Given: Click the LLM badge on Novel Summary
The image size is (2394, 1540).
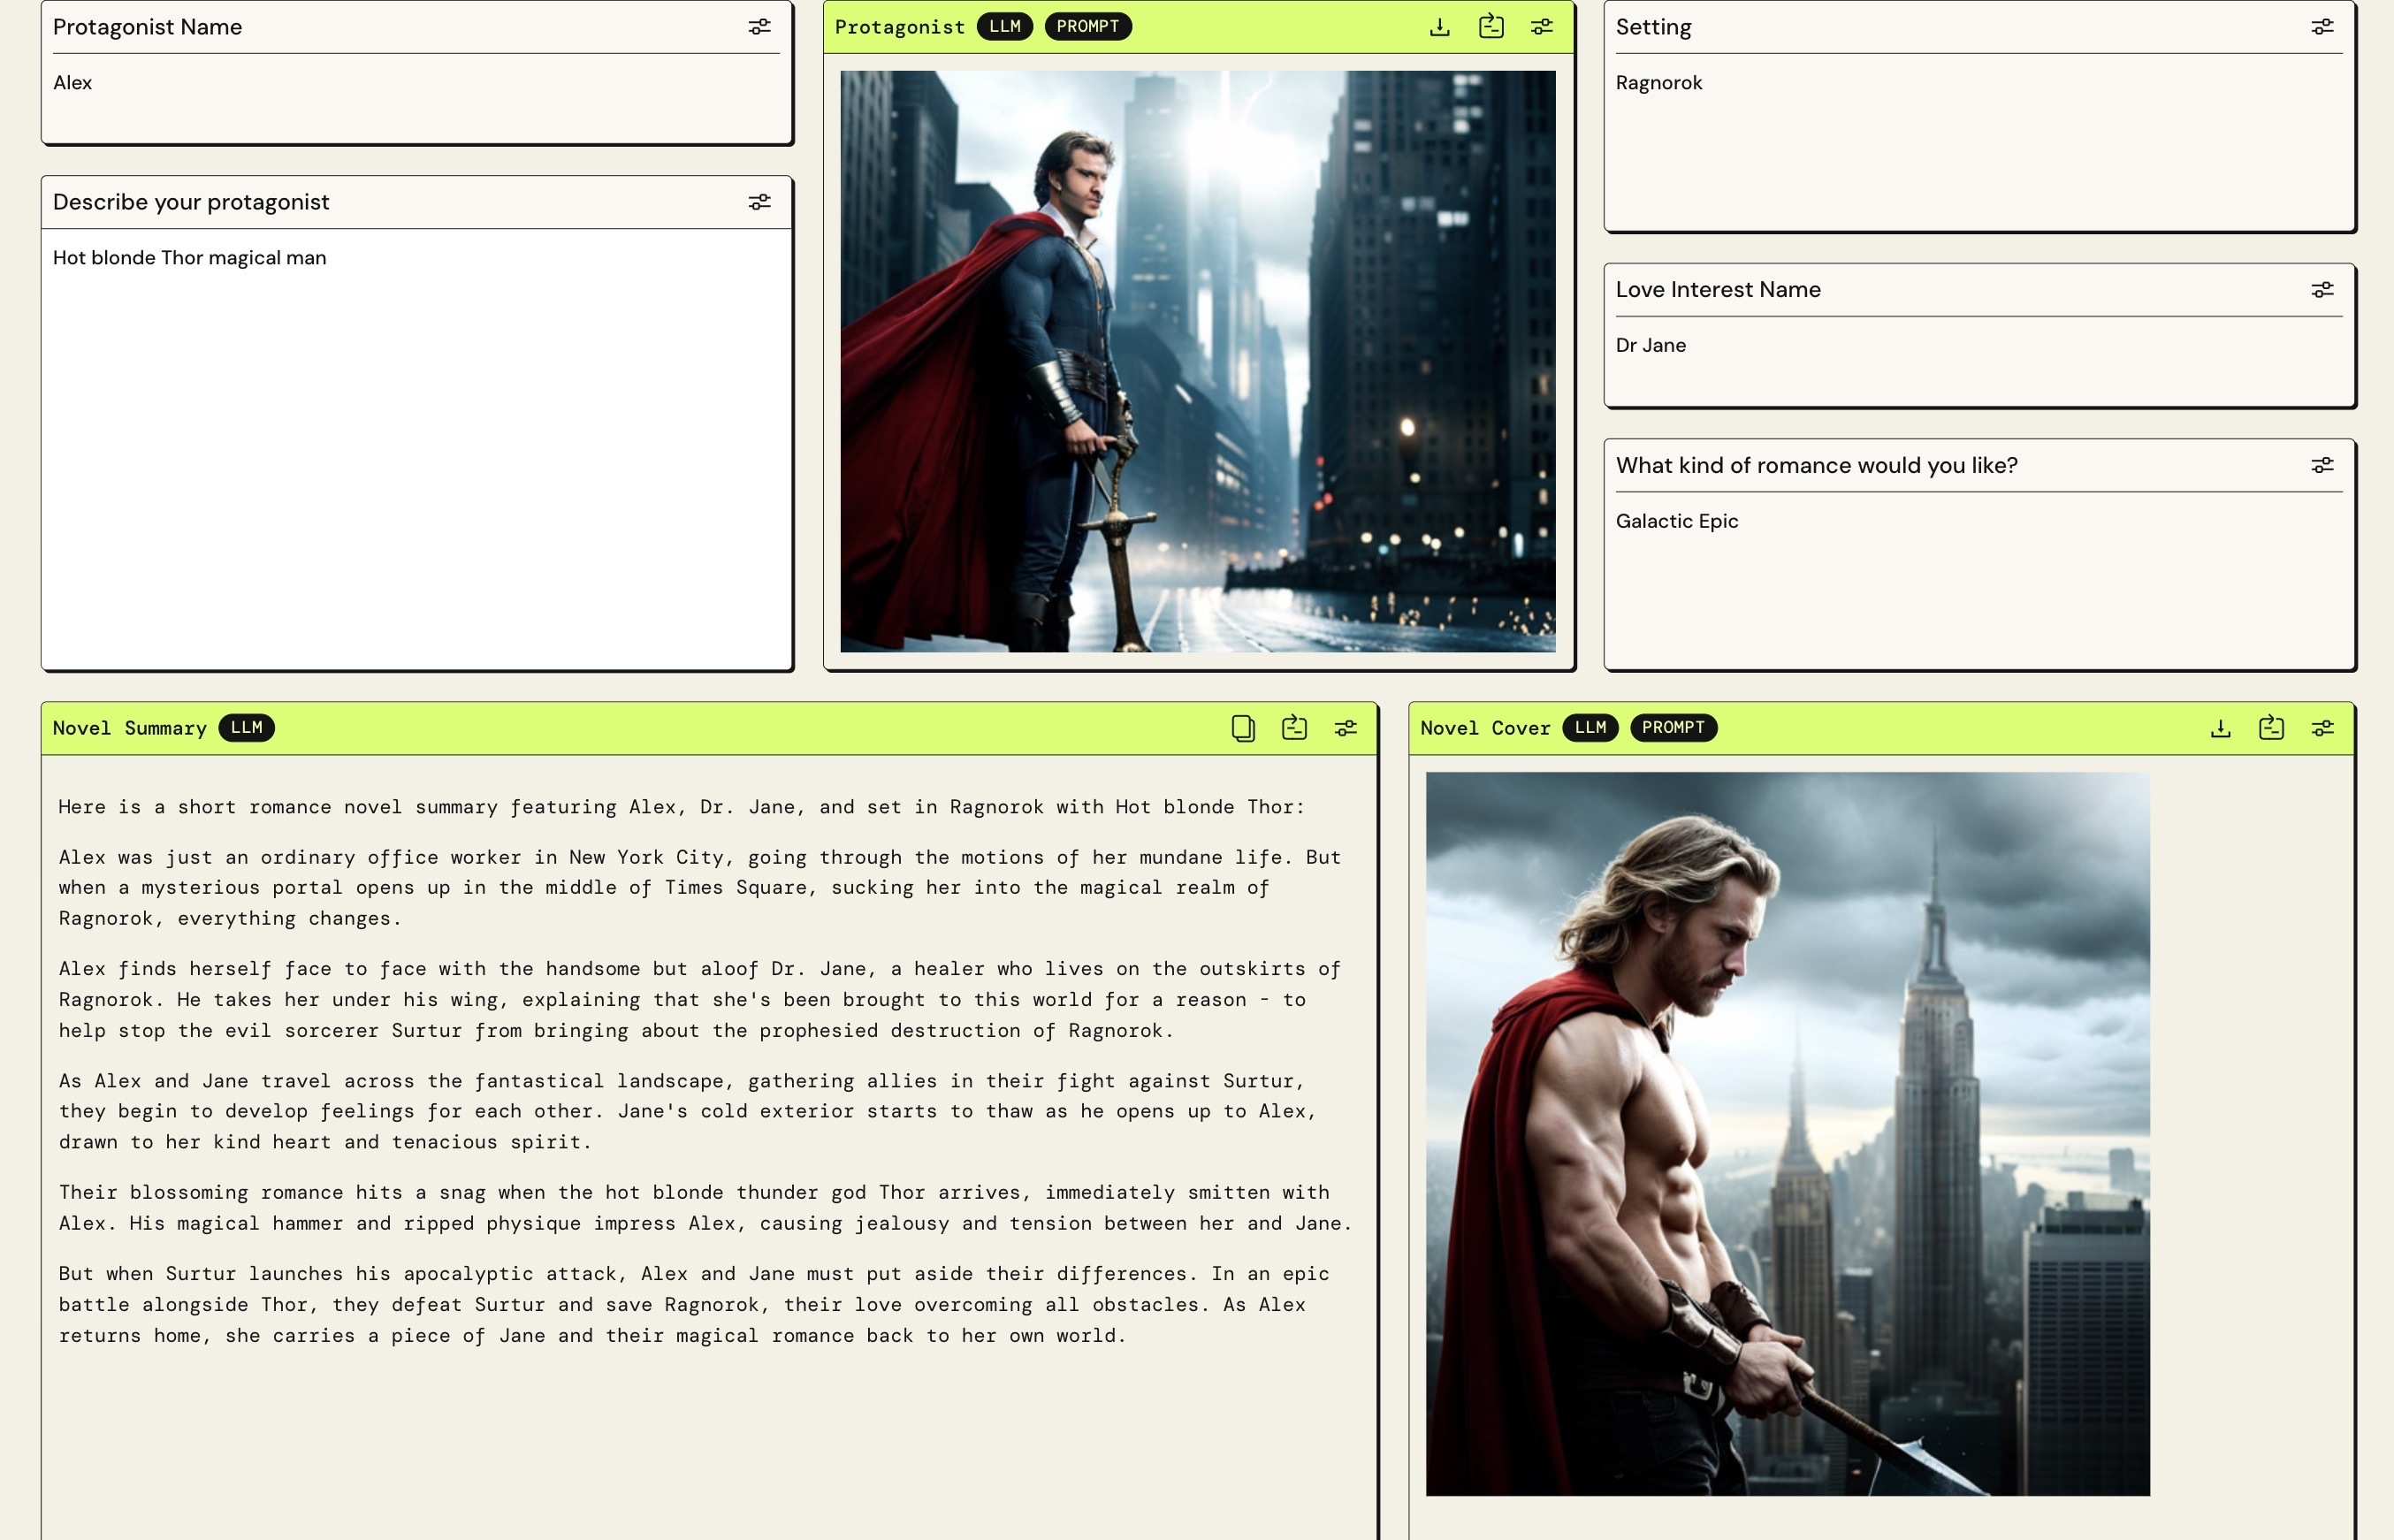Looking at the screenshot, I should [x=246, y=728].
